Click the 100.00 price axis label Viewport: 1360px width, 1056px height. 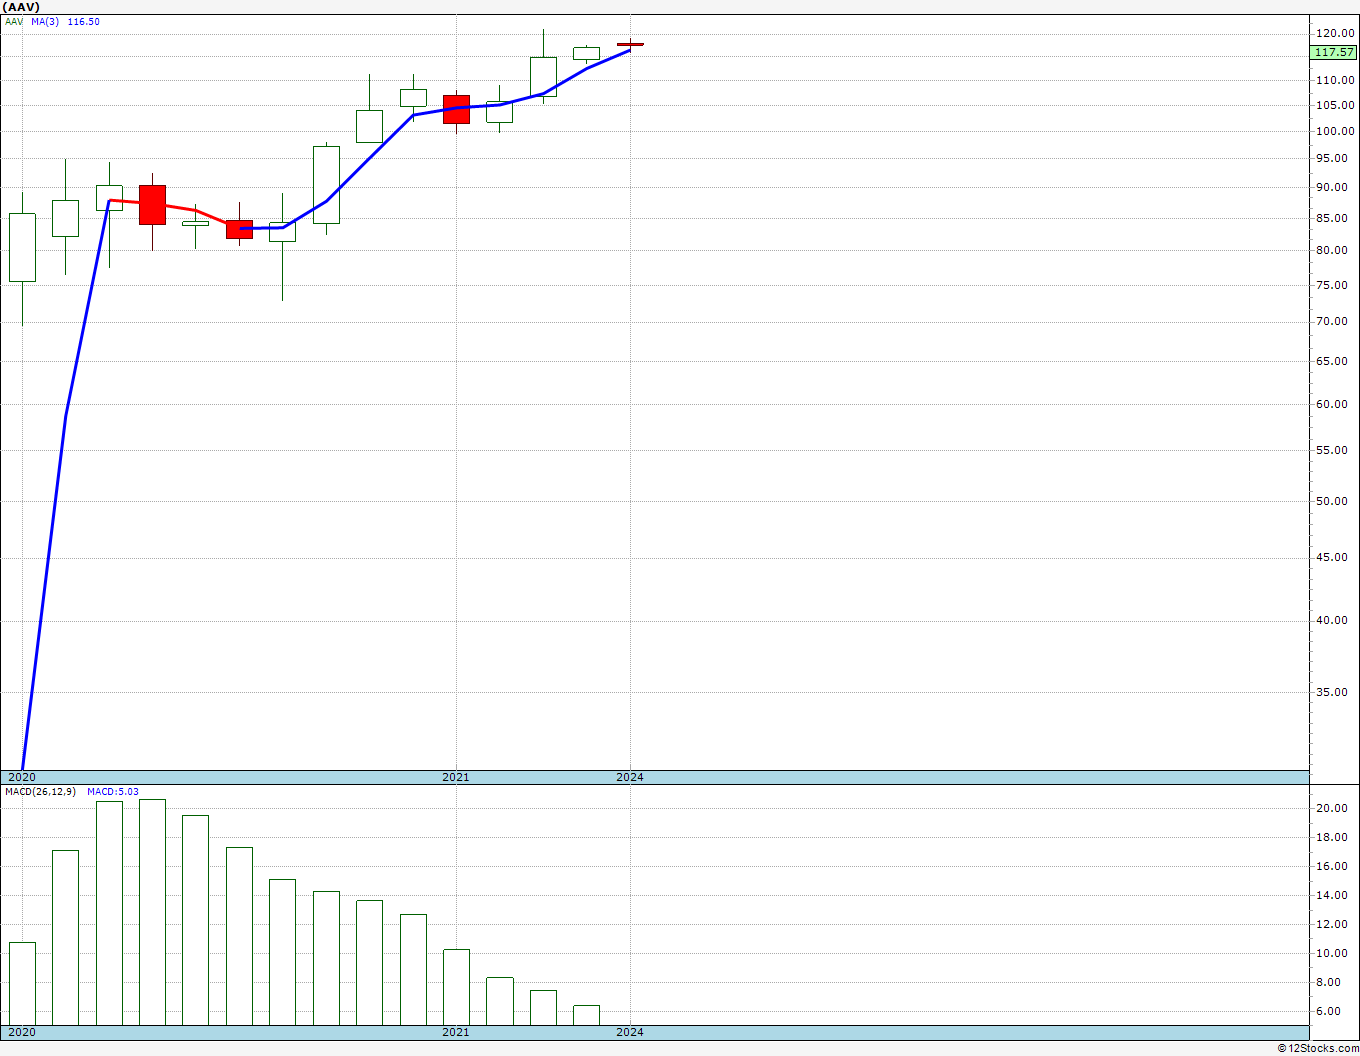coord(1335,131)
